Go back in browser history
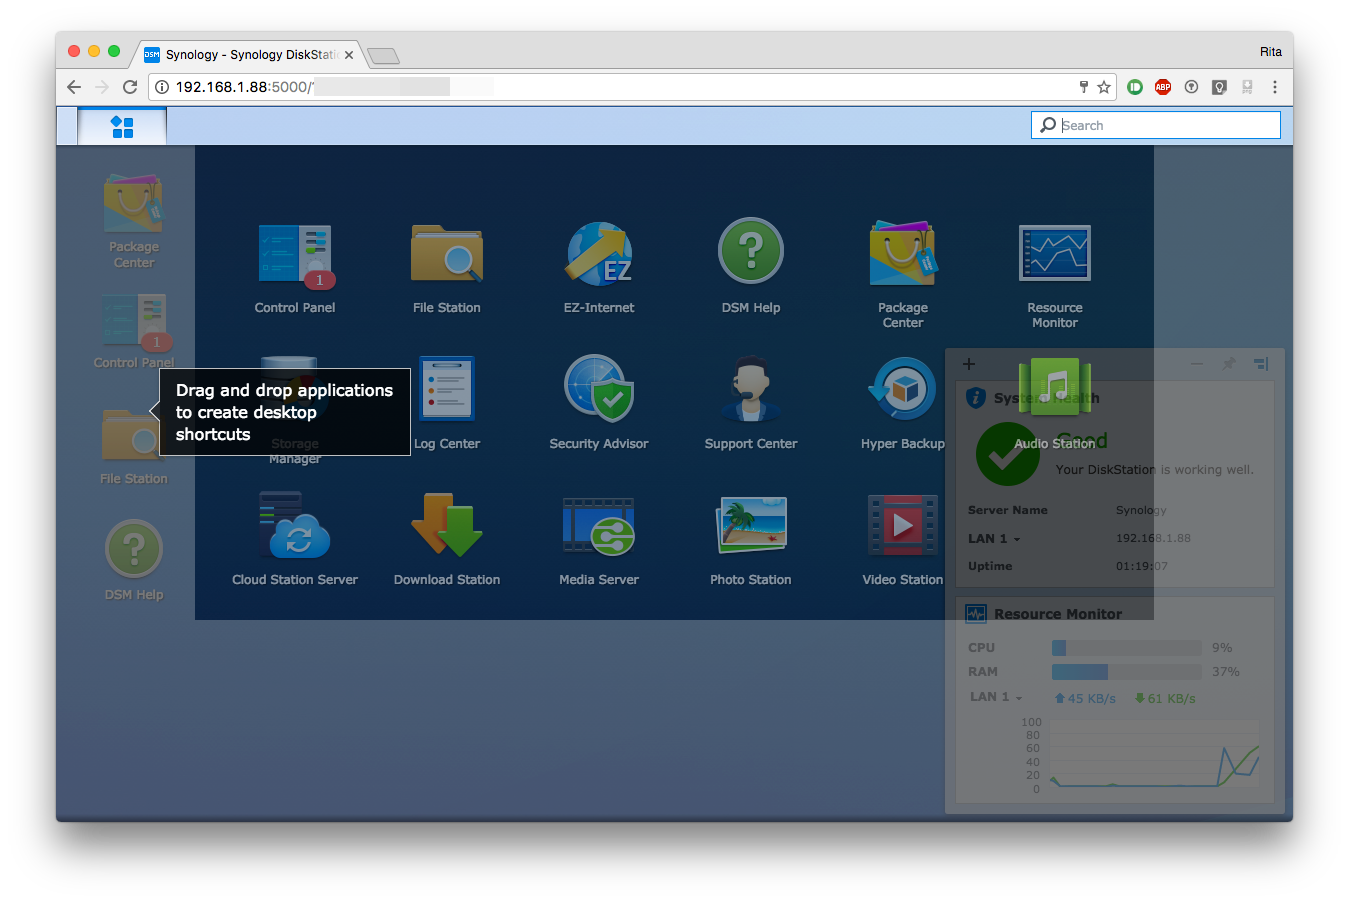Viewport: 1349px width, 902px height. click(x=74, y=87)
